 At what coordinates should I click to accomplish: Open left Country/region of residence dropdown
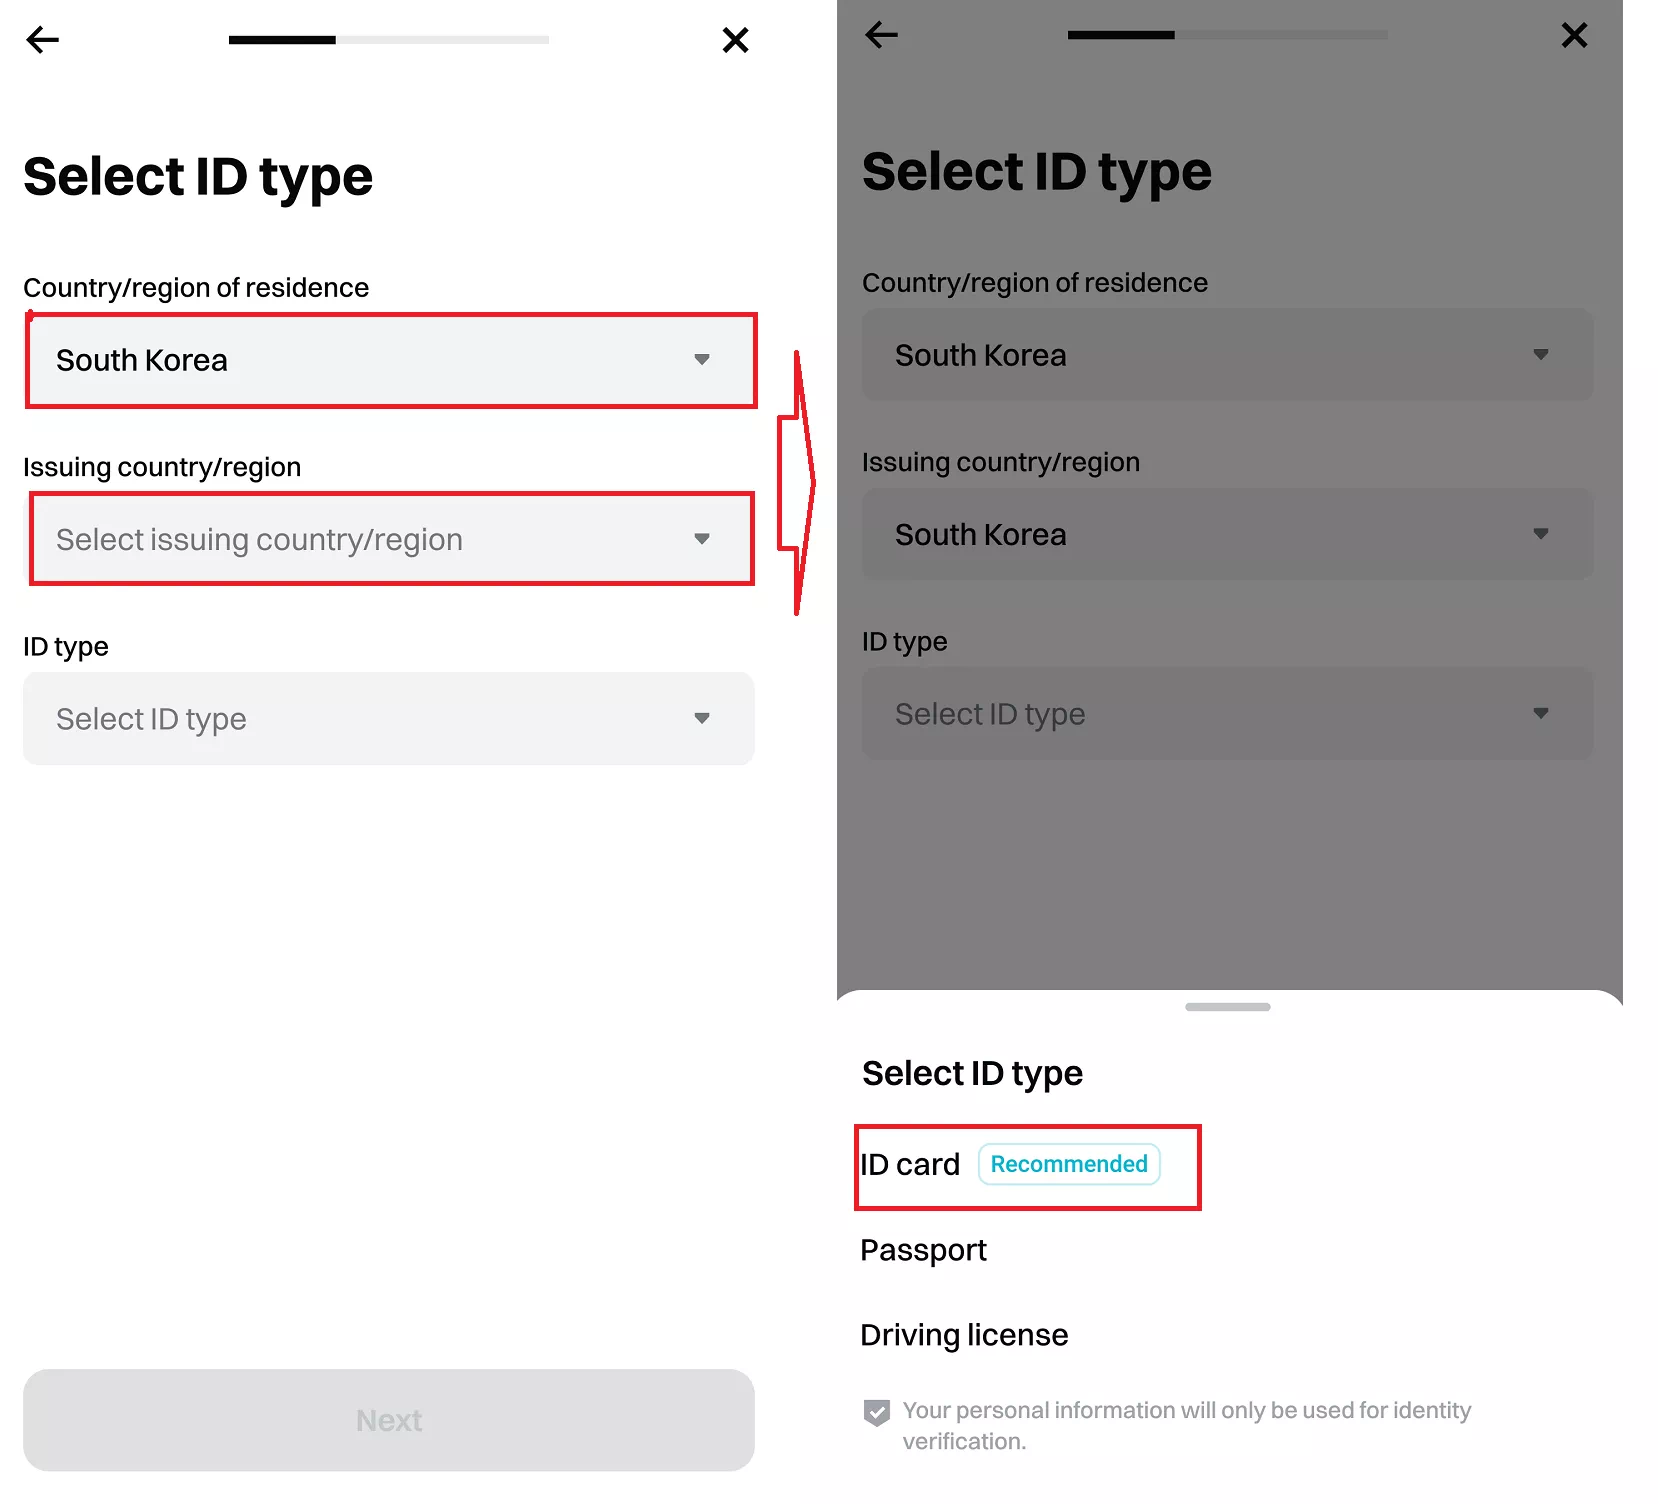click(x=390, y=360)
